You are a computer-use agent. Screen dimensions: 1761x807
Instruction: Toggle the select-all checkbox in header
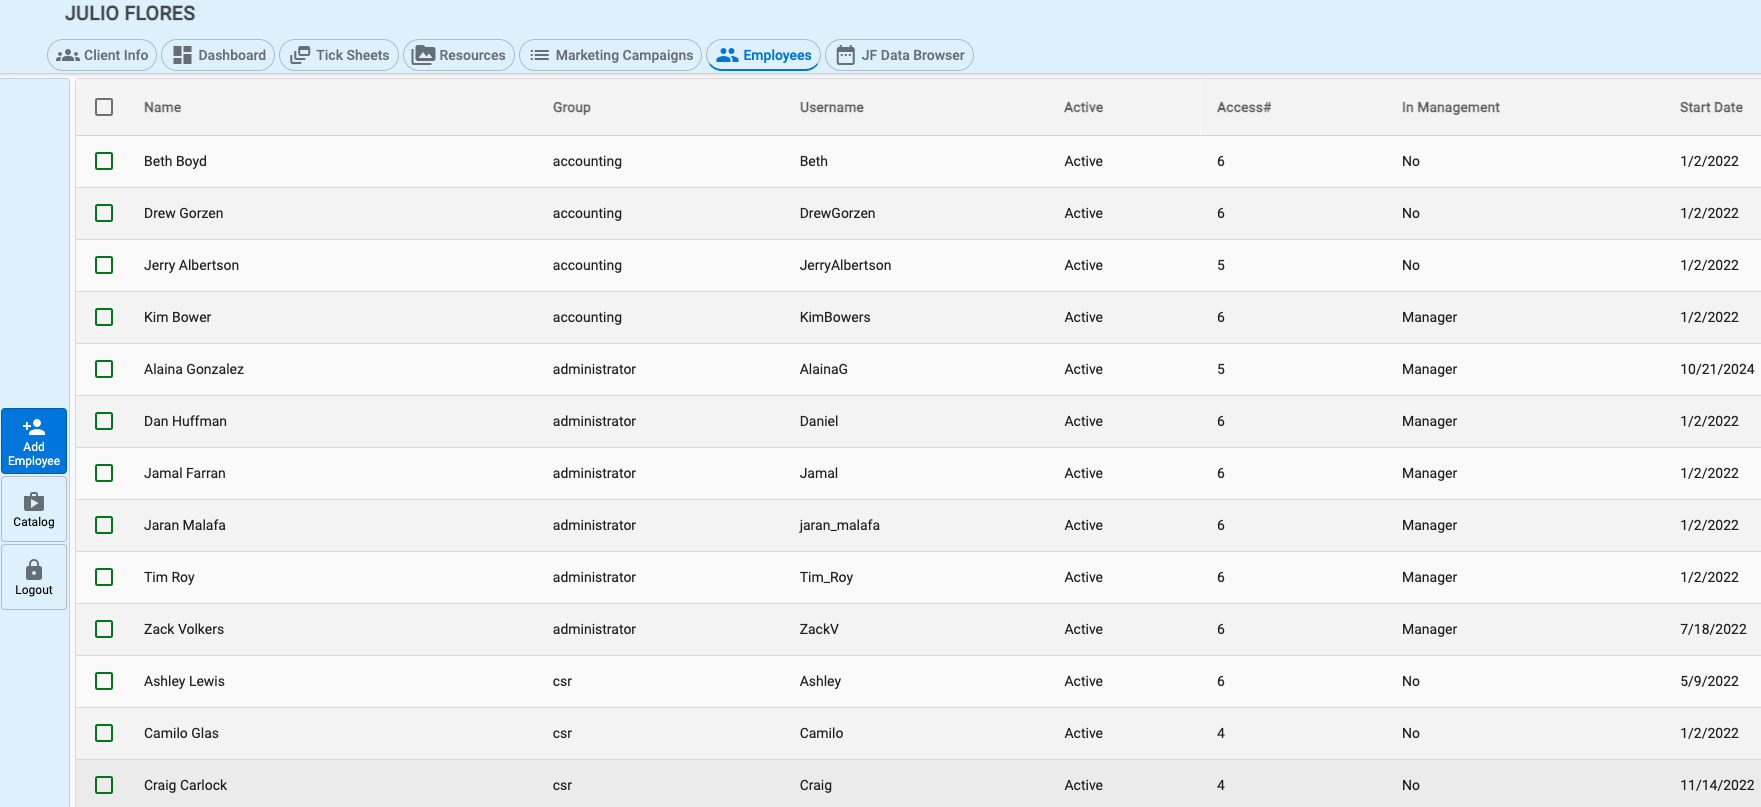pyautogui.click(x=104, y=107)
